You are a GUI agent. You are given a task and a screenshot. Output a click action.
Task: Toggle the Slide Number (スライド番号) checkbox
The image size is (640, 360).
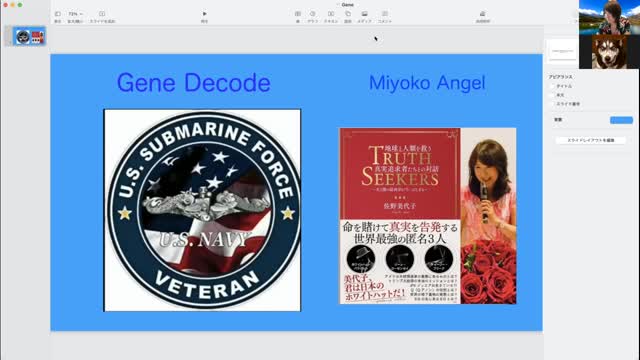point(553,104)
